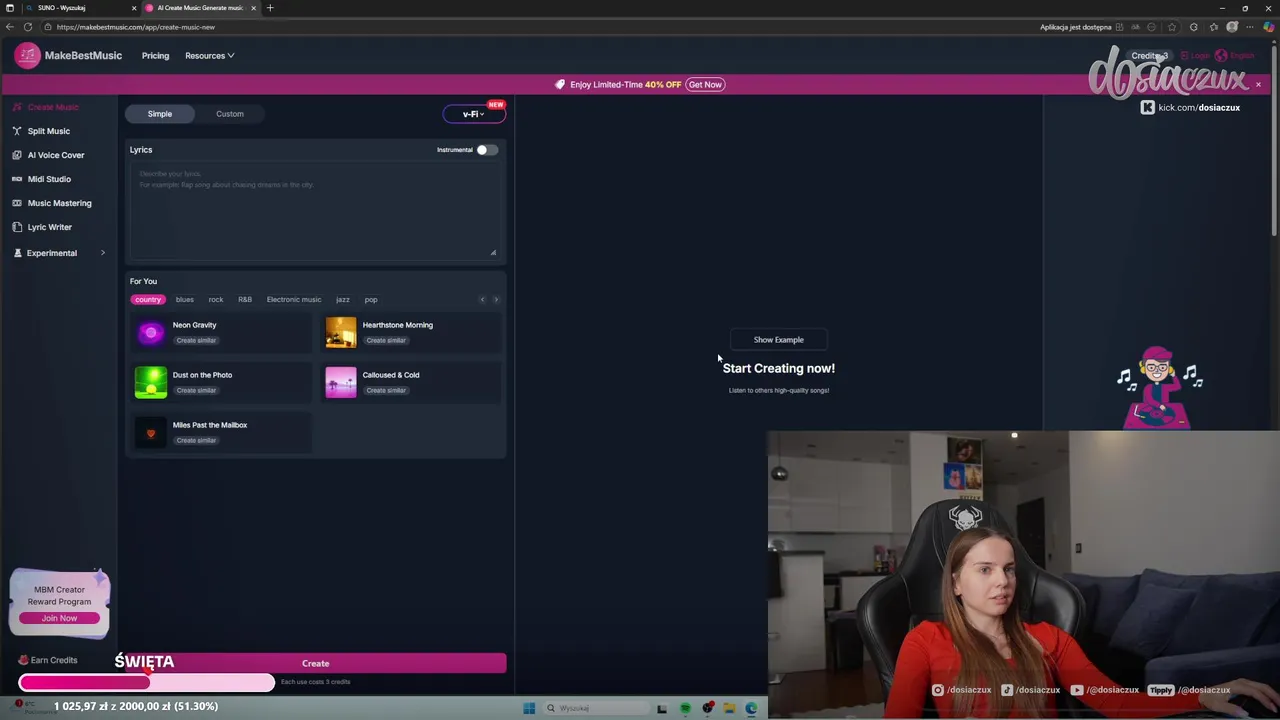Image resolution: width=1280 pixels, height=720 pixels.
Task: Open File Explorer from the taskbar
Action: click(x=731, y=708)
